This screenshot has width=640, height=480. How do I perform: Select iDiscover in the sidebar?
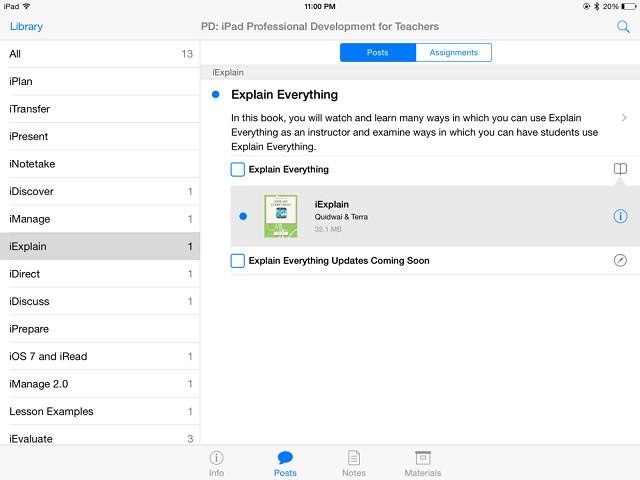100,191
